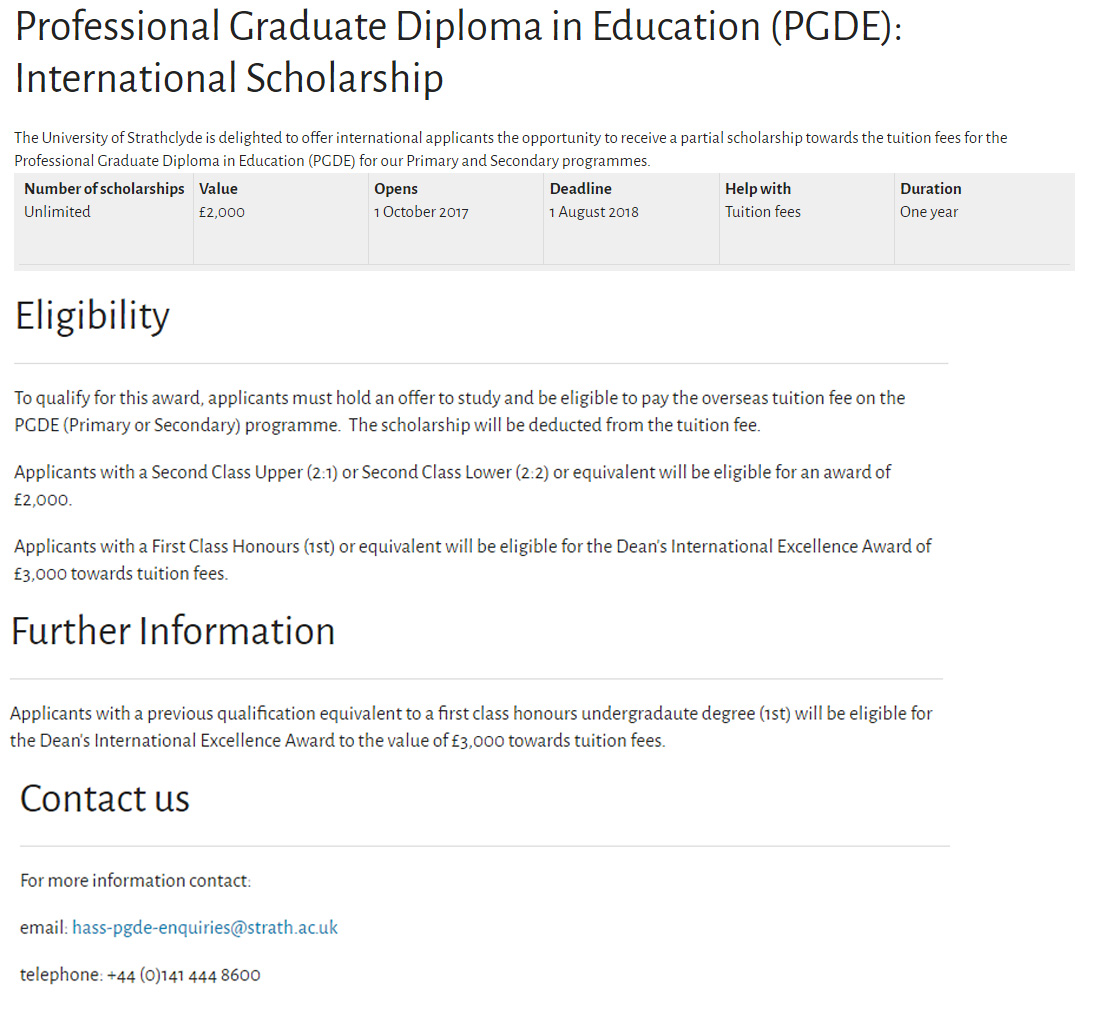Click the paragraph starting To qualify for this award
The height and width of the screenshot is (1010, 1101).
pos(459,411)
